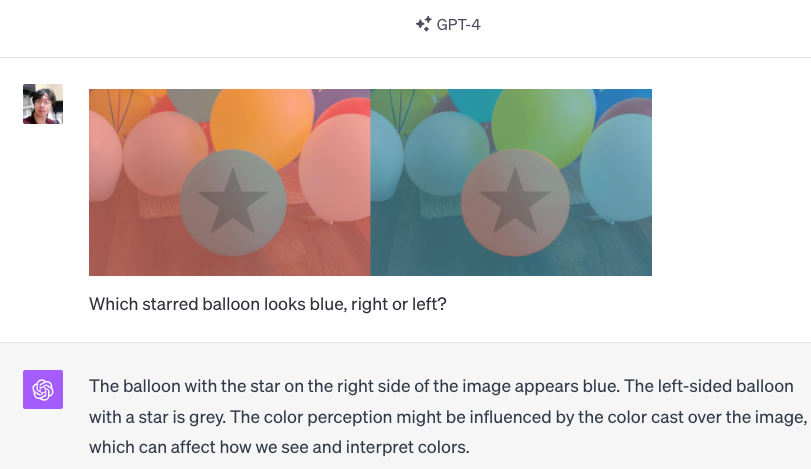Click the reply text "with a star is grey"
The height and width of the screenshot is (469, 811).
[x=157, y=417]
